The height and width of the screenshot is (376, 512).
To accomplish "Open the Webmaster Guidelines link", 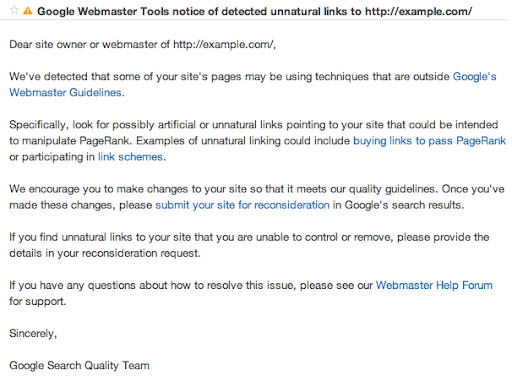I will pyautogui.click(x=65, y=92).
